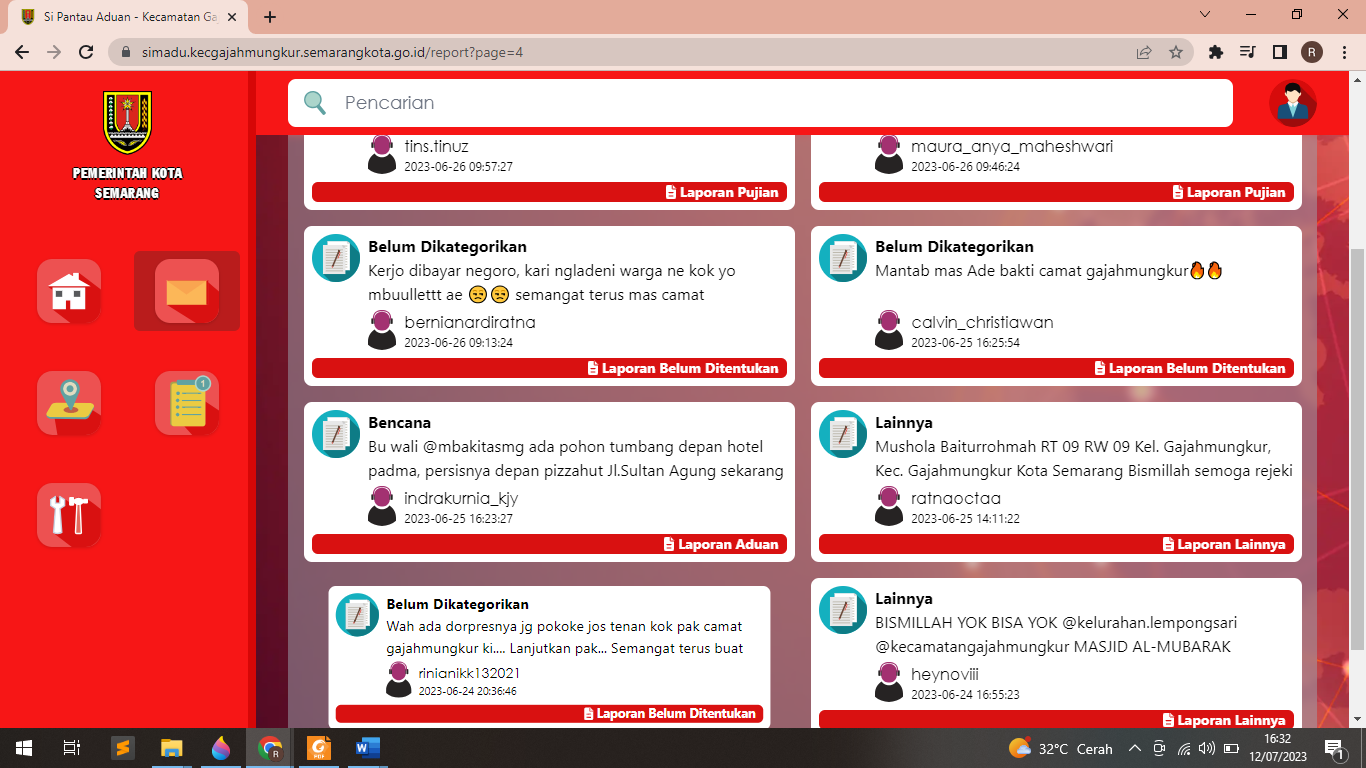This screenshot has height=768, width=1366.
Task: Reload the current page
Action: 86,52
